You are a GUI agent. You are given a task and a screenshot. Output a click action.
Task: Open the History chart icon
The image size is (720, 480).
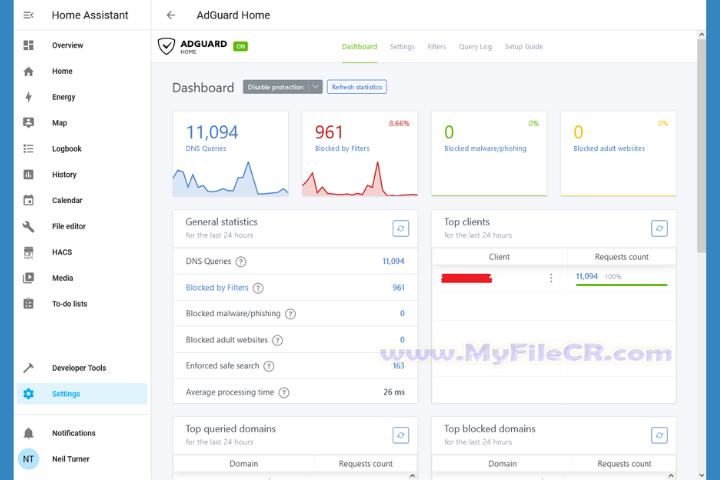28,175
